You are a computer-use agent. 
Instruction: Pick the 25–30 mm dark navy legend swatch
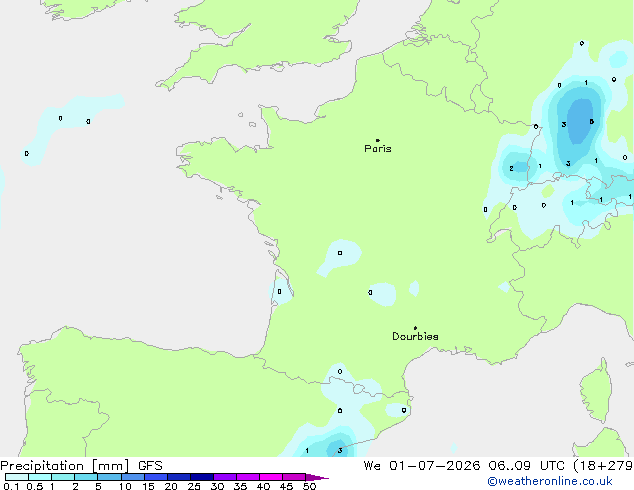click(x=201, y=477)
